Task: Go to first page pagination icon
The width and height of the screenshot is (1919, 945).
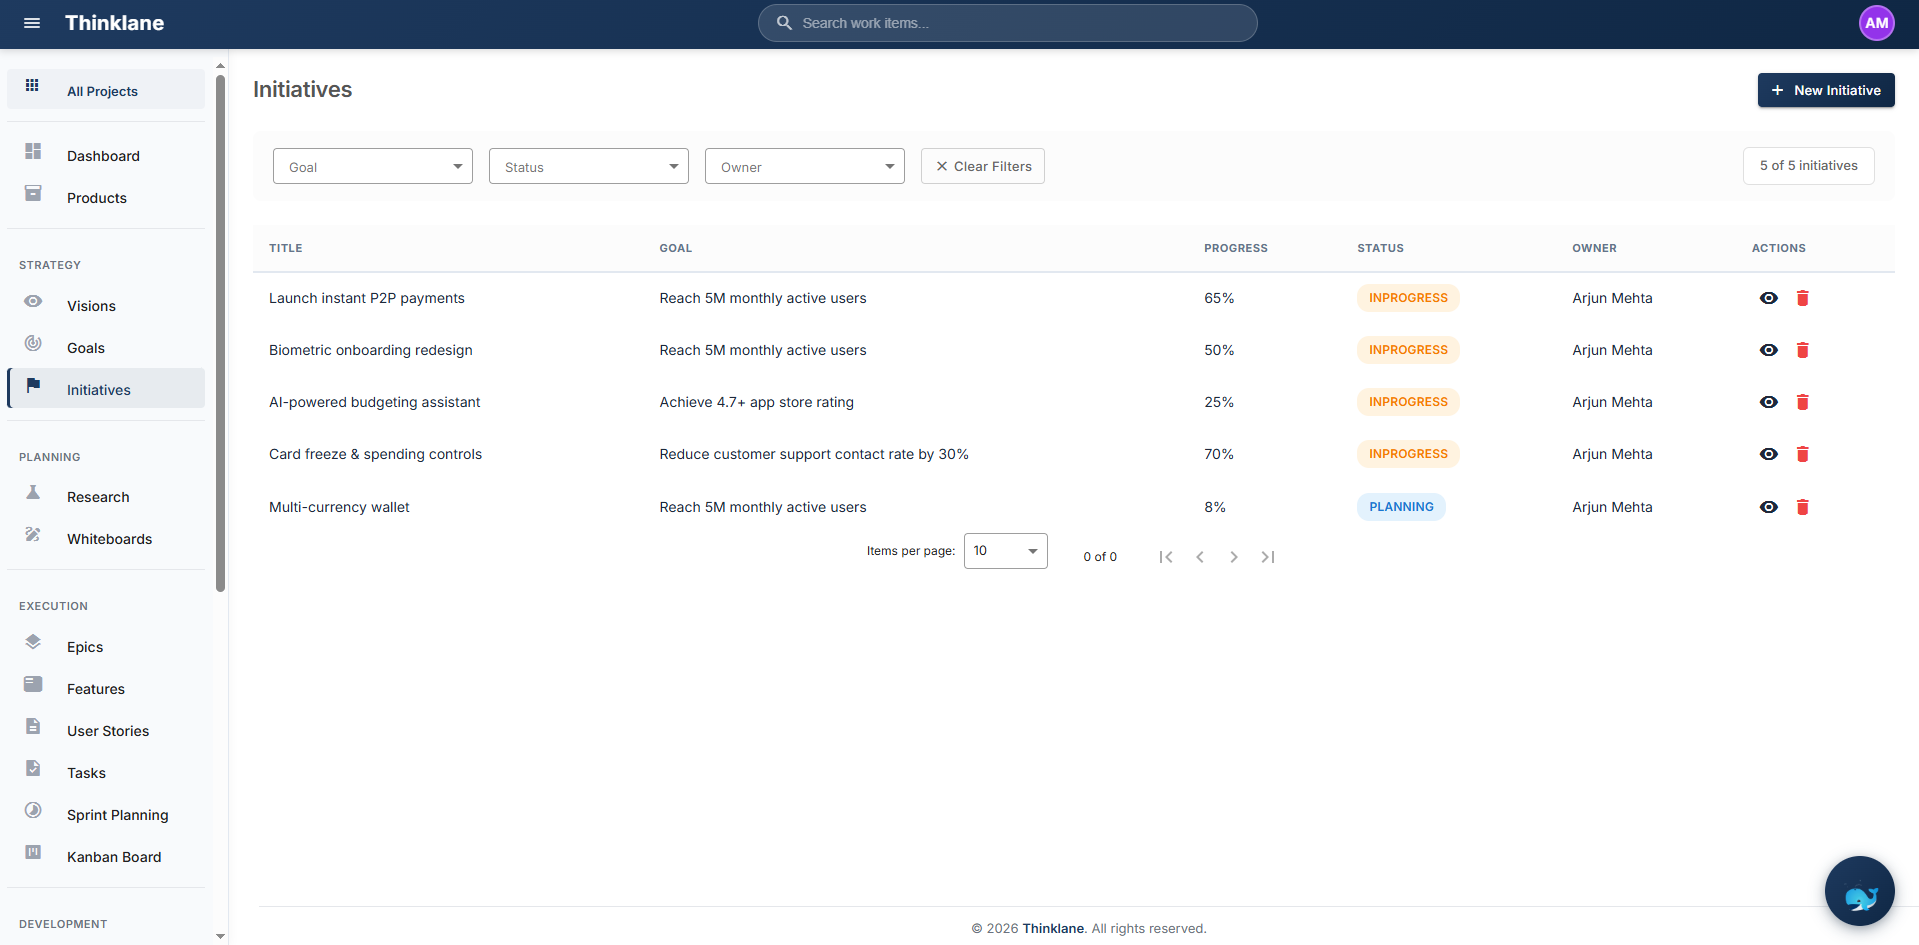Action: click(x=1166, y=557)
